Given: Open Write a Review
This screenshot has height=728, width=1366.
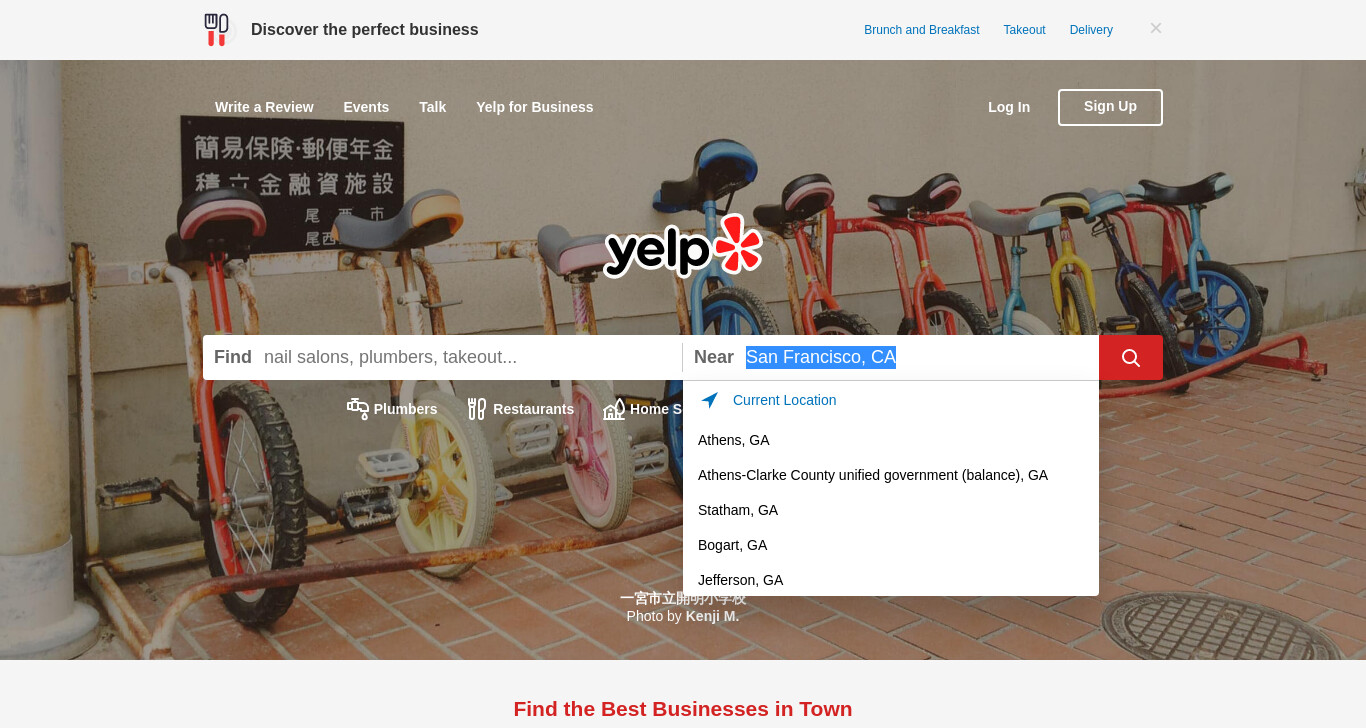Looking at the screenshot, I should pos(264,107).
